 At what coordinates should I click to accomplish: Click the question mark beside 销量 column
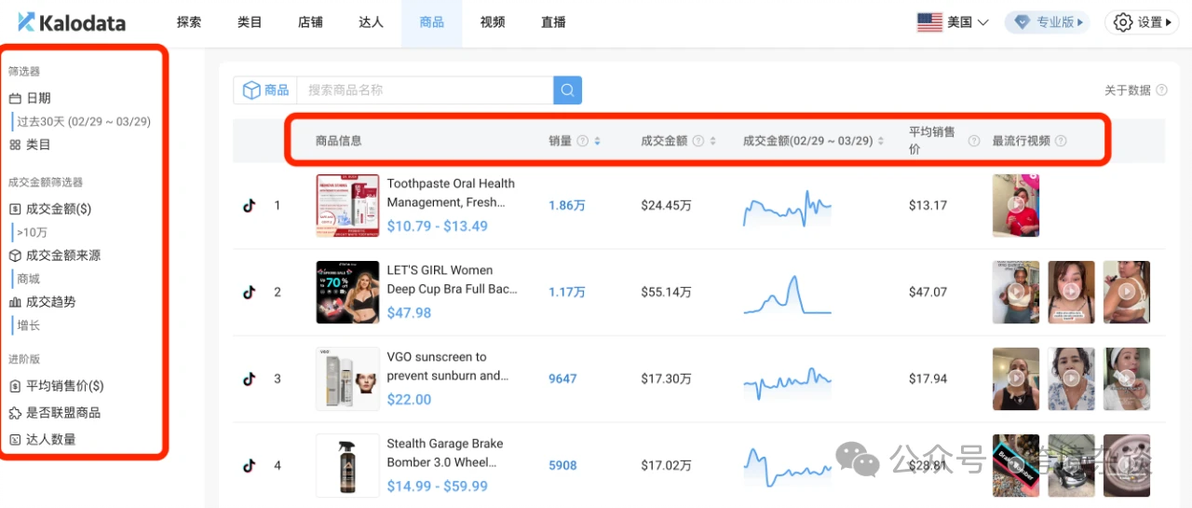[582, 141]
